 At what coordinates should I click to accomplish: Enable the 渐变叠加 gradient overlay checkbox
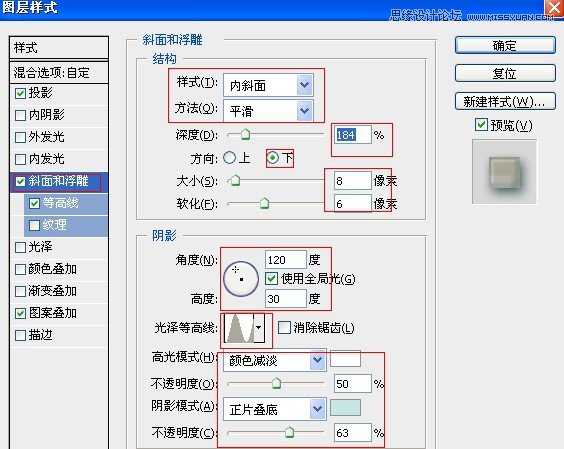tap(20, 291)
